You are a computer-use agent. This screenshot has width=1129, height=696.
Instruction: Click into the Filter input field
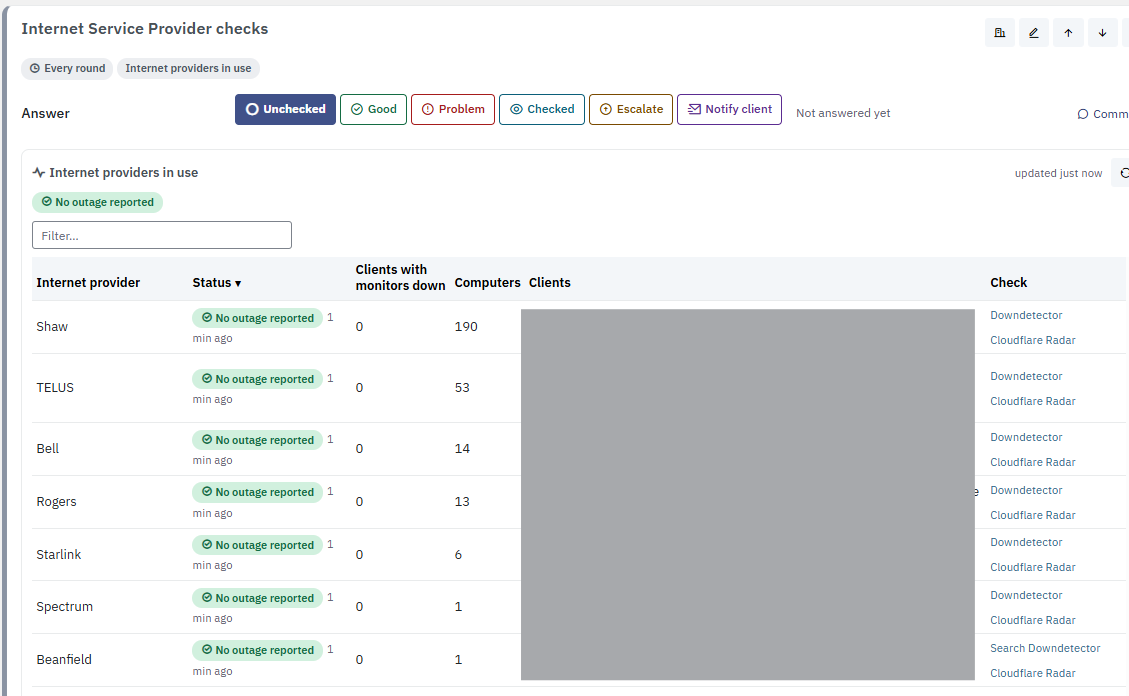(162, 235)
